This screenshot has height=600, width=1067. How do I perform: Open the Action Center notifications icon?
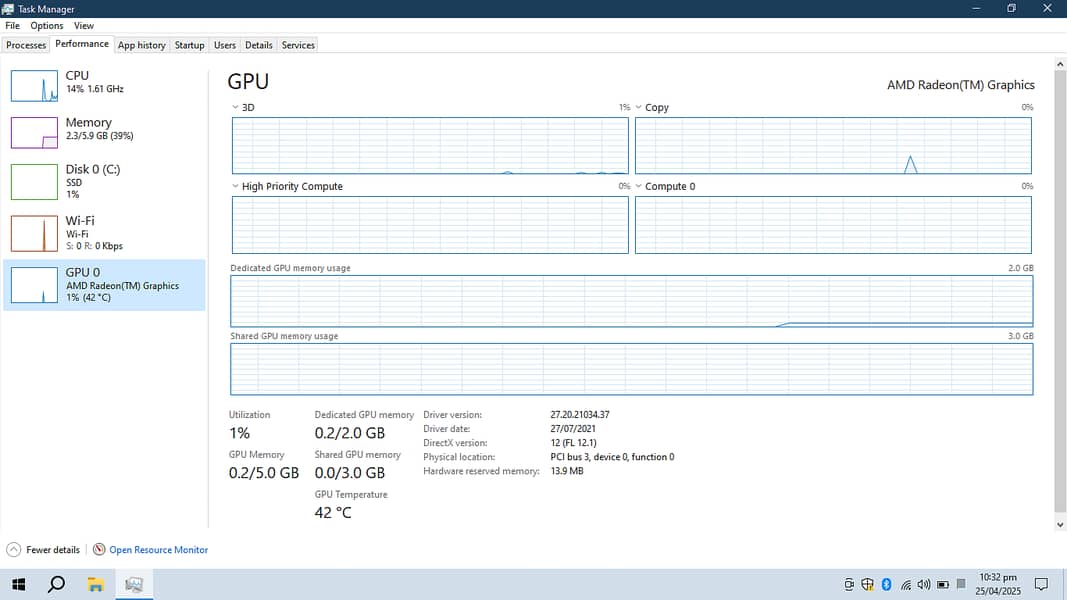tap(1041, 584)
